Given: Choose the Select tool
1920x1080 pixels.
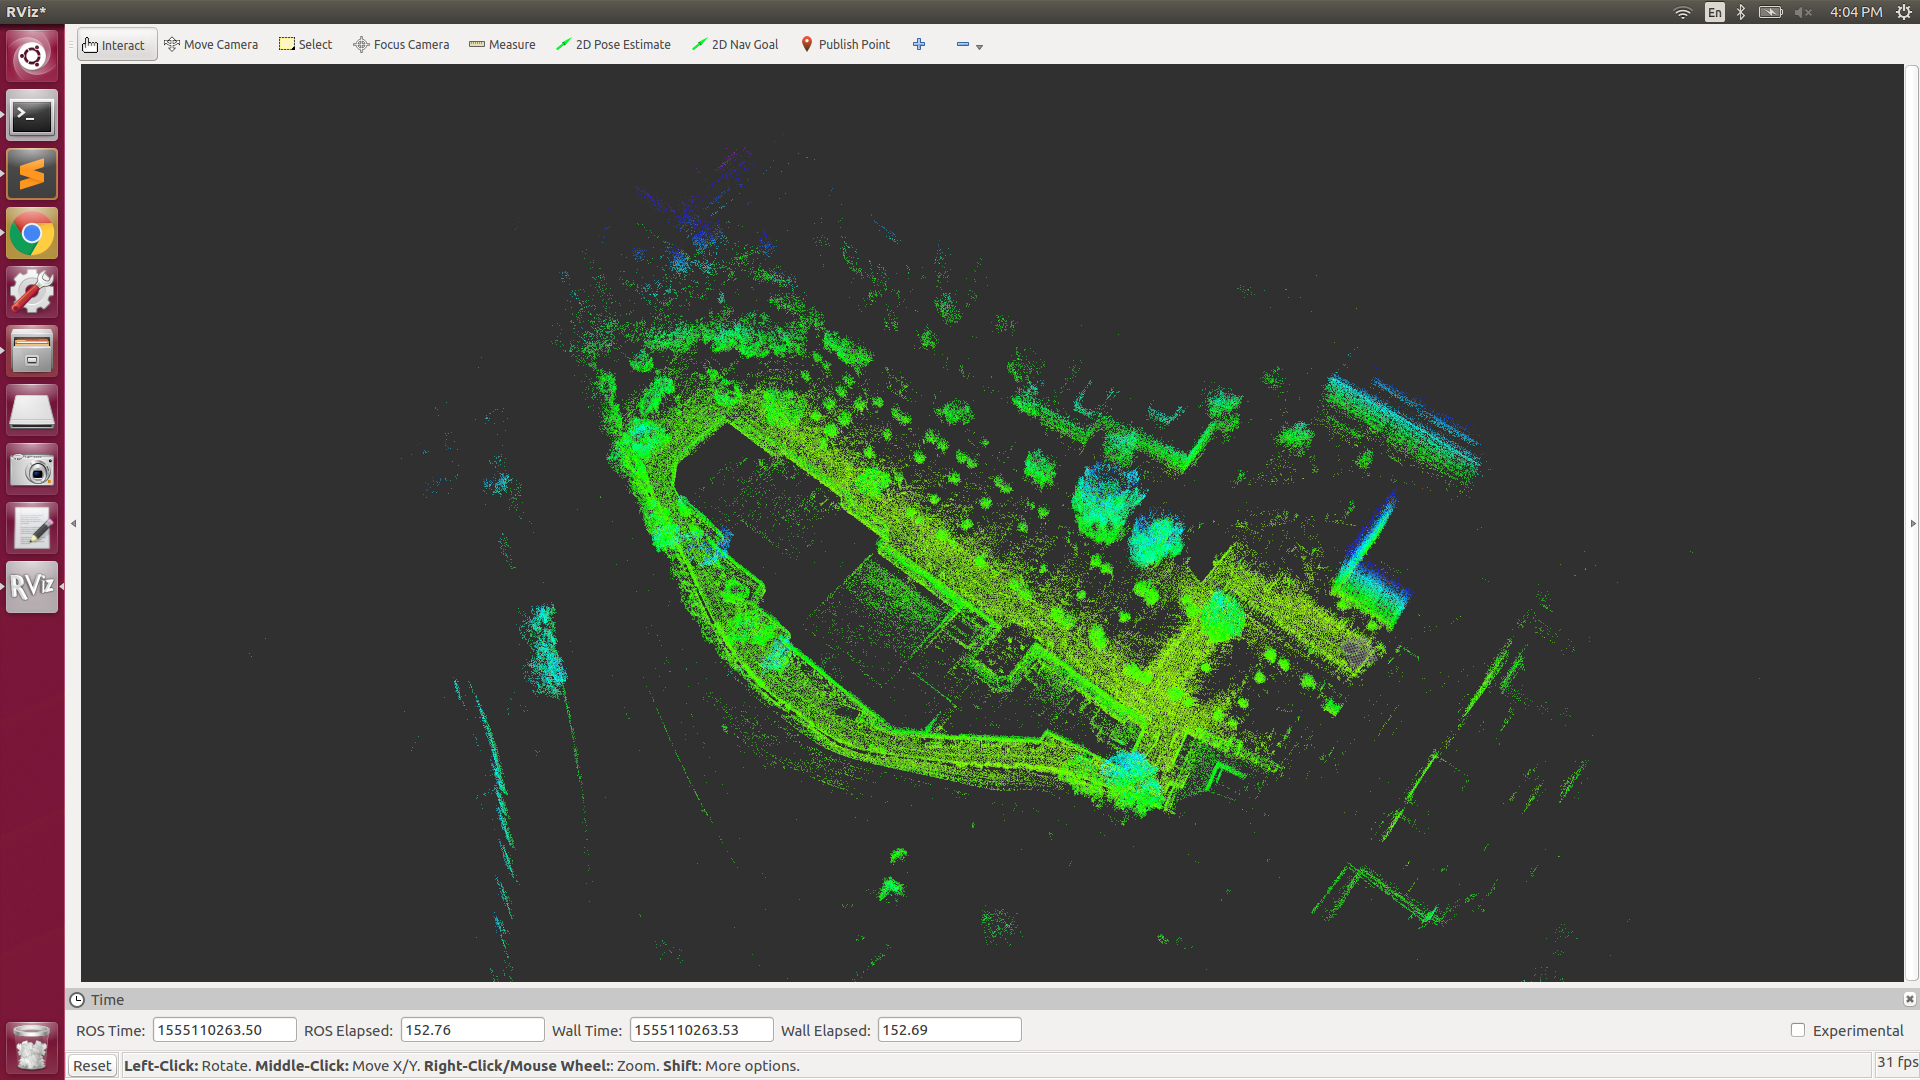Looking at the screenshot, I should click(x=305, y=45).
